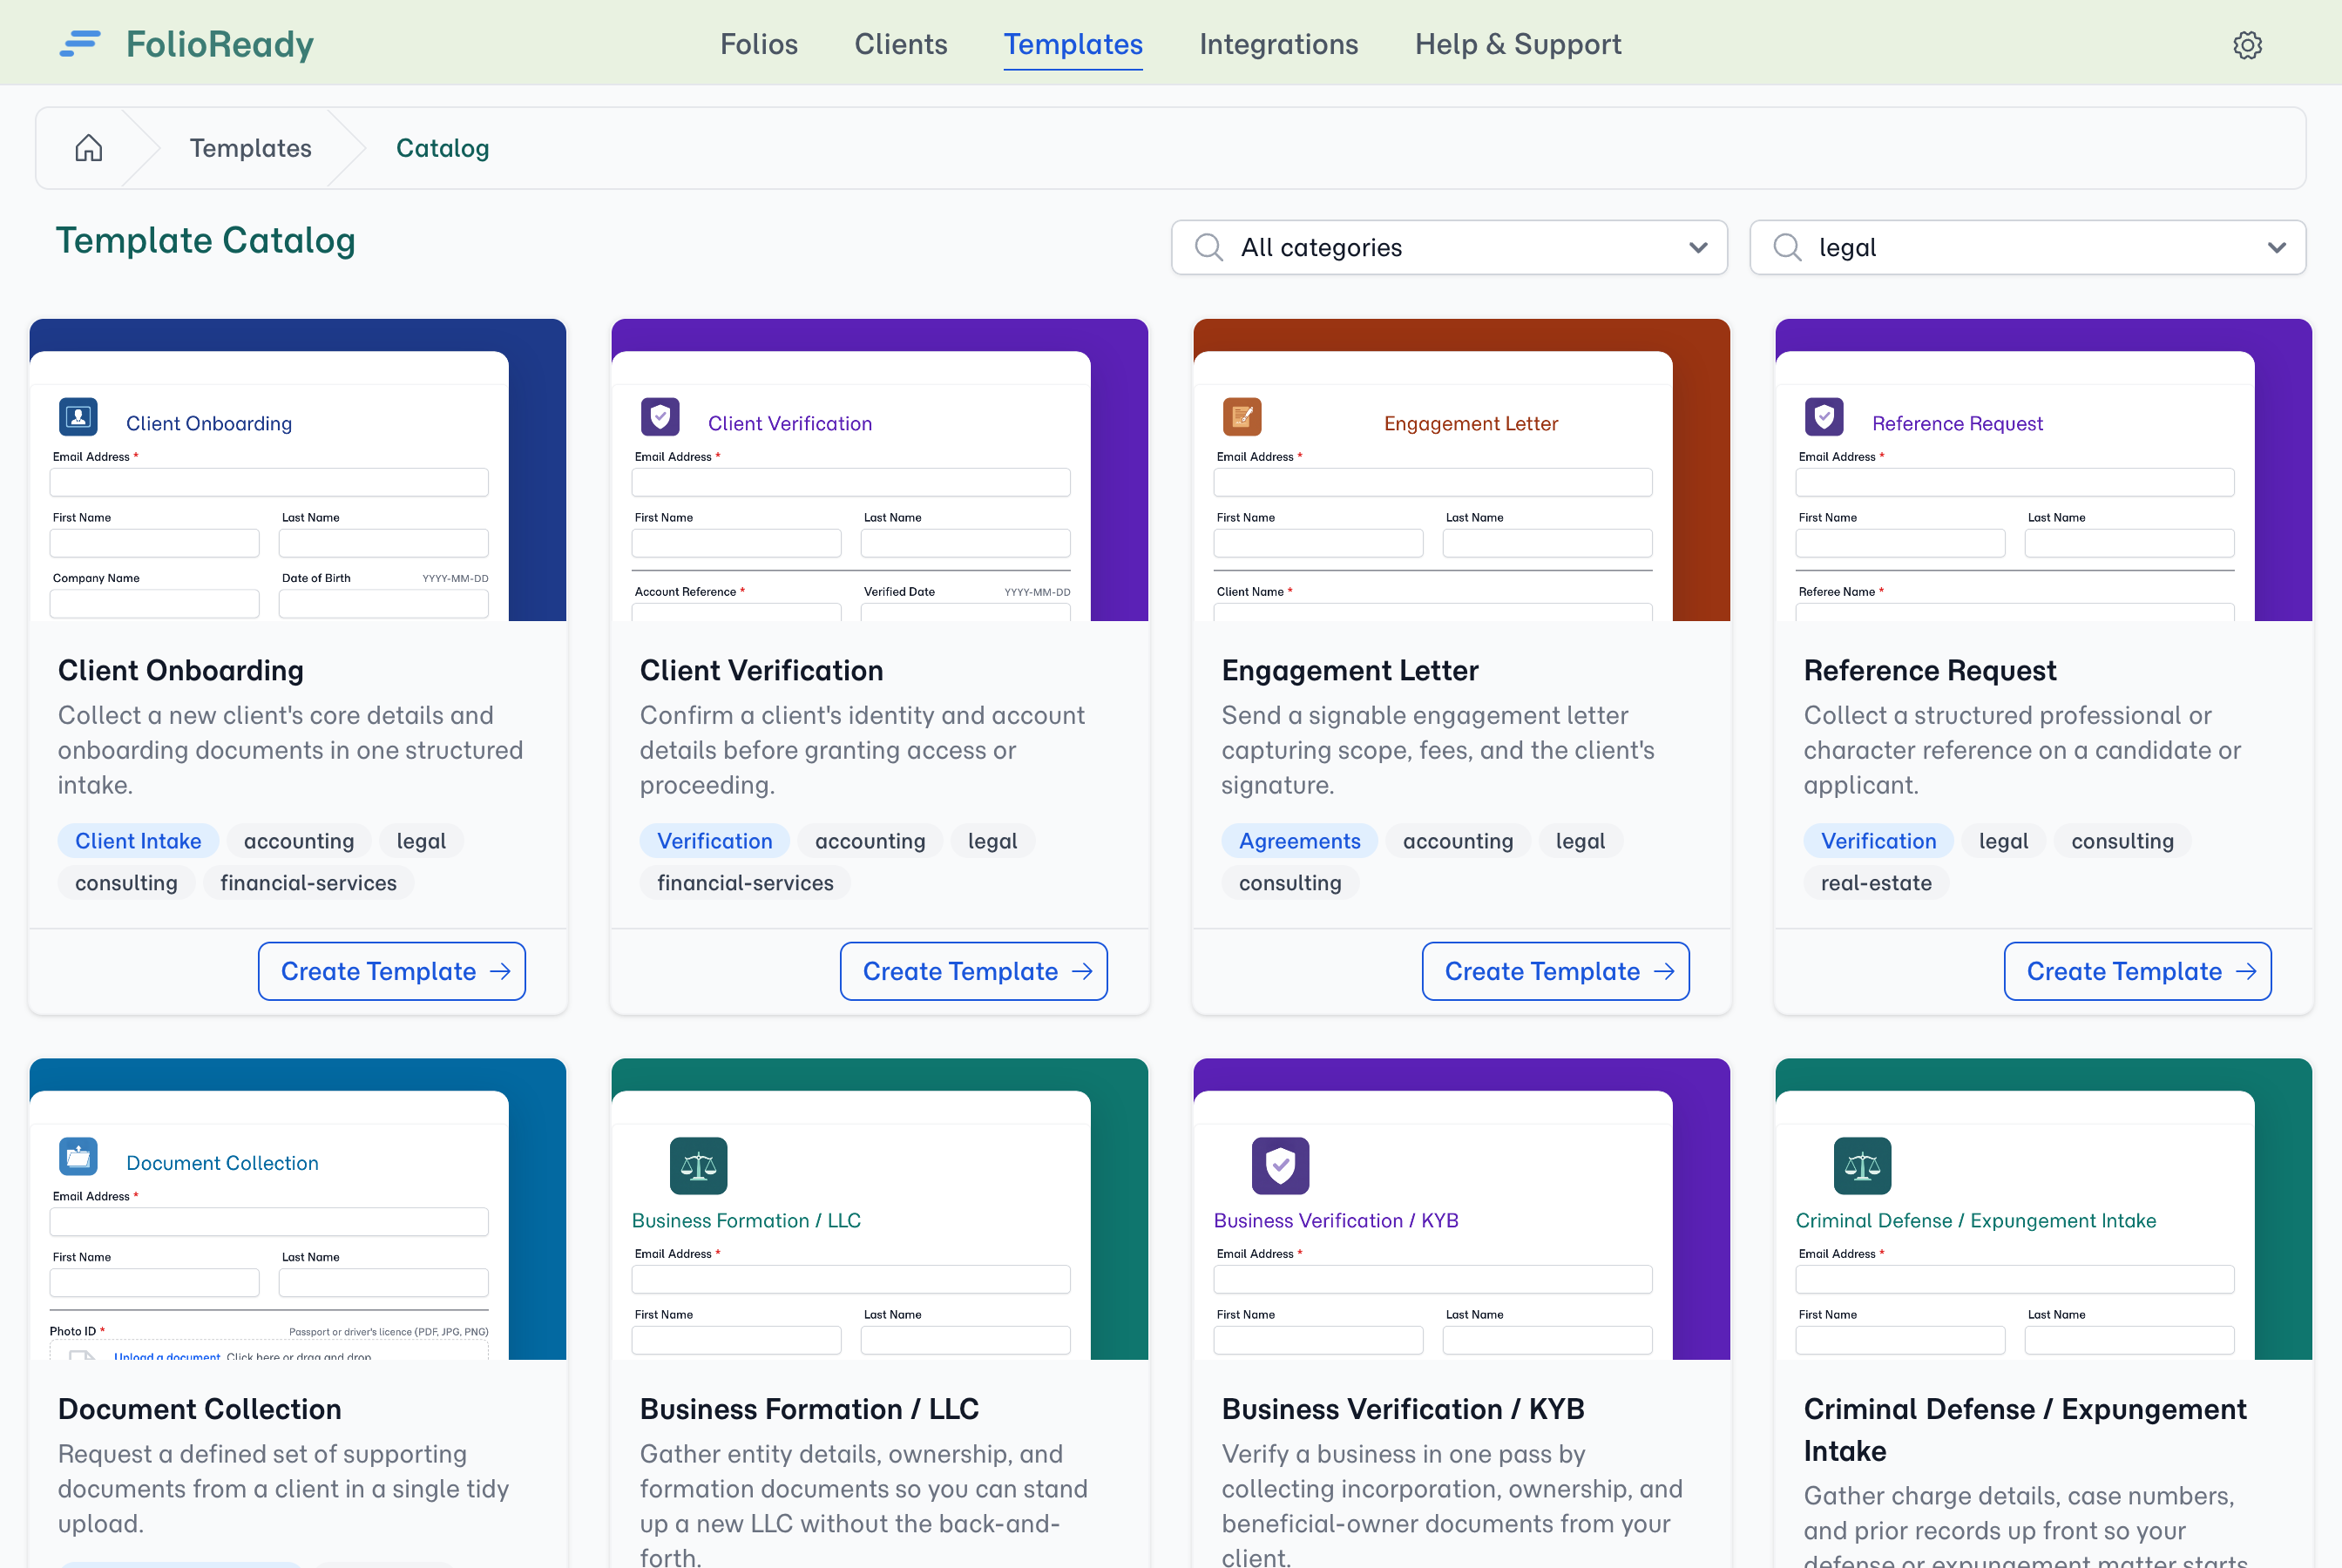
Task: Open the Clients nav item
Action: (x=901, y=44)
